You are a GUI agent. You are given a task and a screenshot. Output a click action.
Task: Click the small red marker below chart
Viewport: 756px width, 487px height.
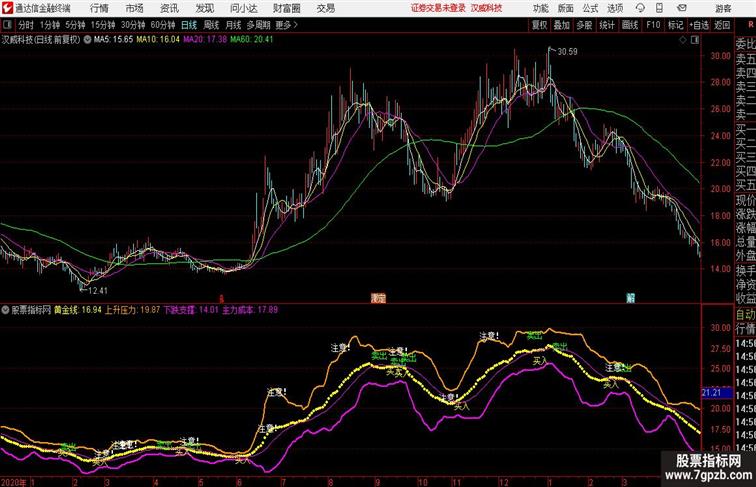pos(222,298)
